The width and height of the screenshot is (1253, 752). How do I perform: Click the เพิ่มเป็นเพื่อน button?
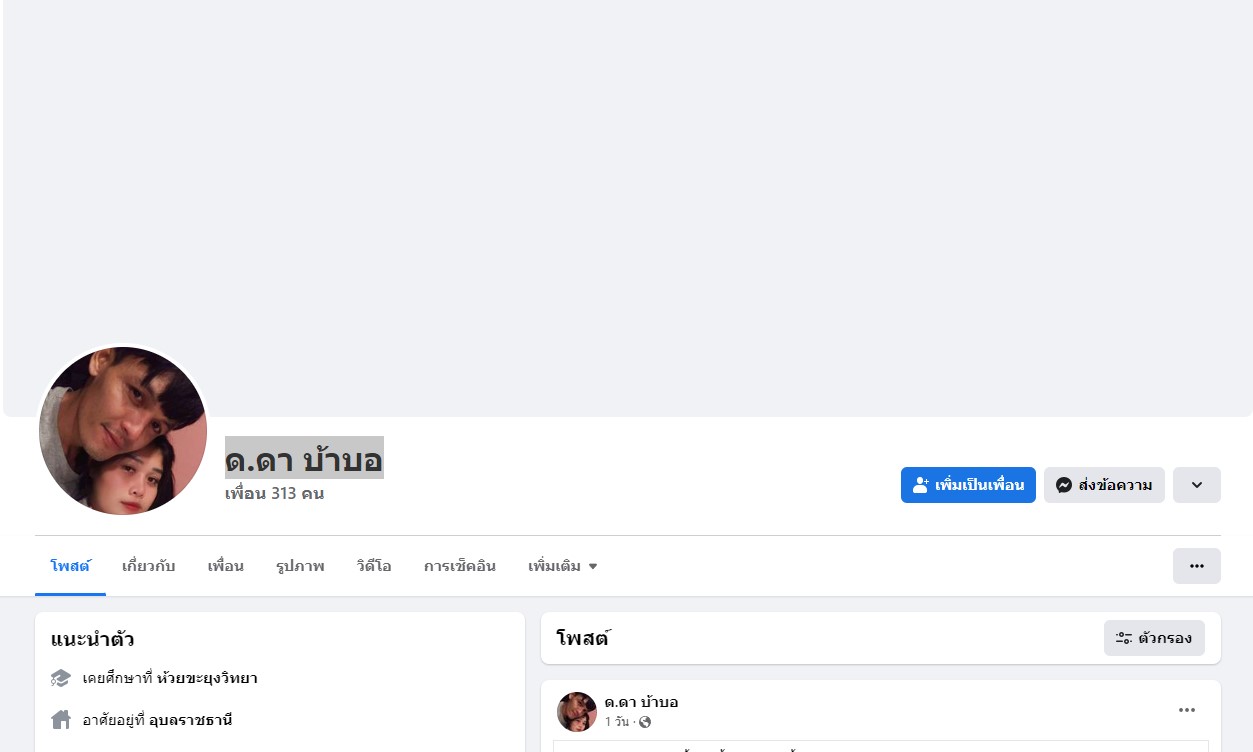click(968, 485)
